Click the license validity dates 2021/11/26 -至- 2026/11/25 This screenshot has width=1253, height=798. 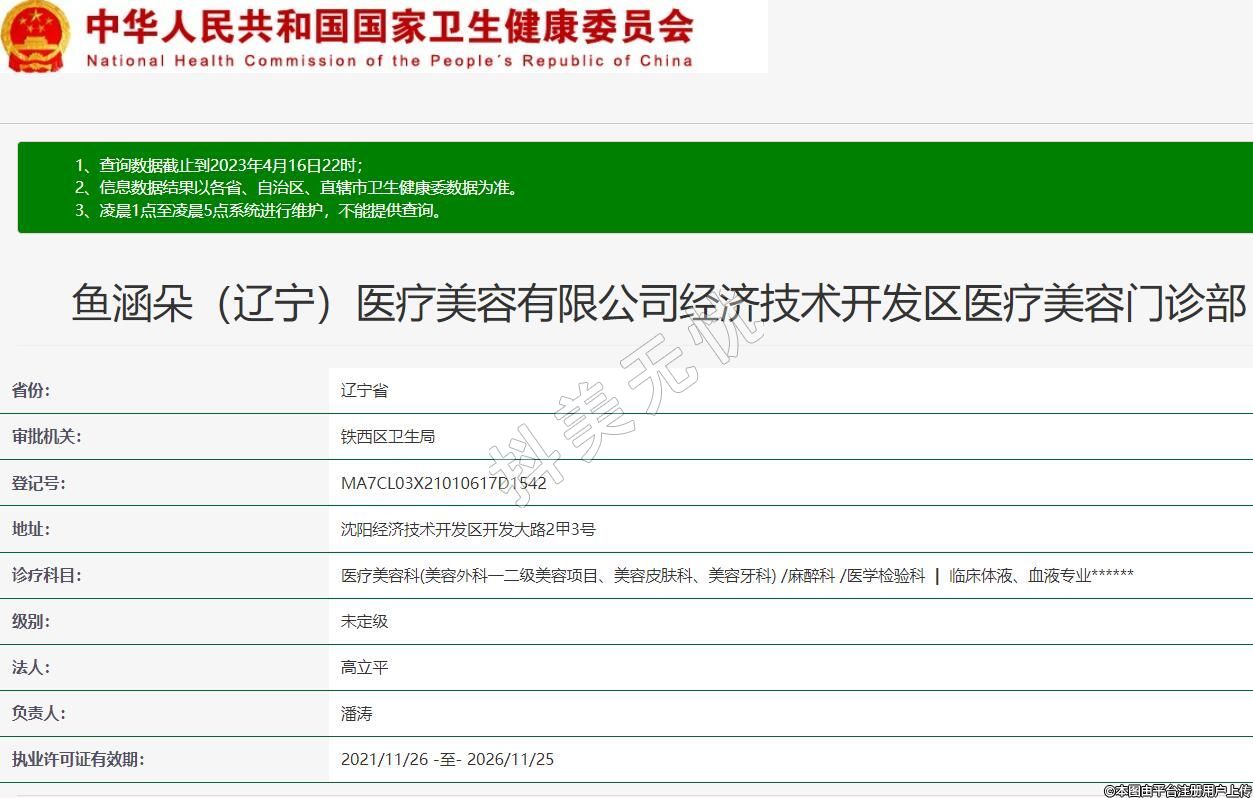(x=447, y=759)
